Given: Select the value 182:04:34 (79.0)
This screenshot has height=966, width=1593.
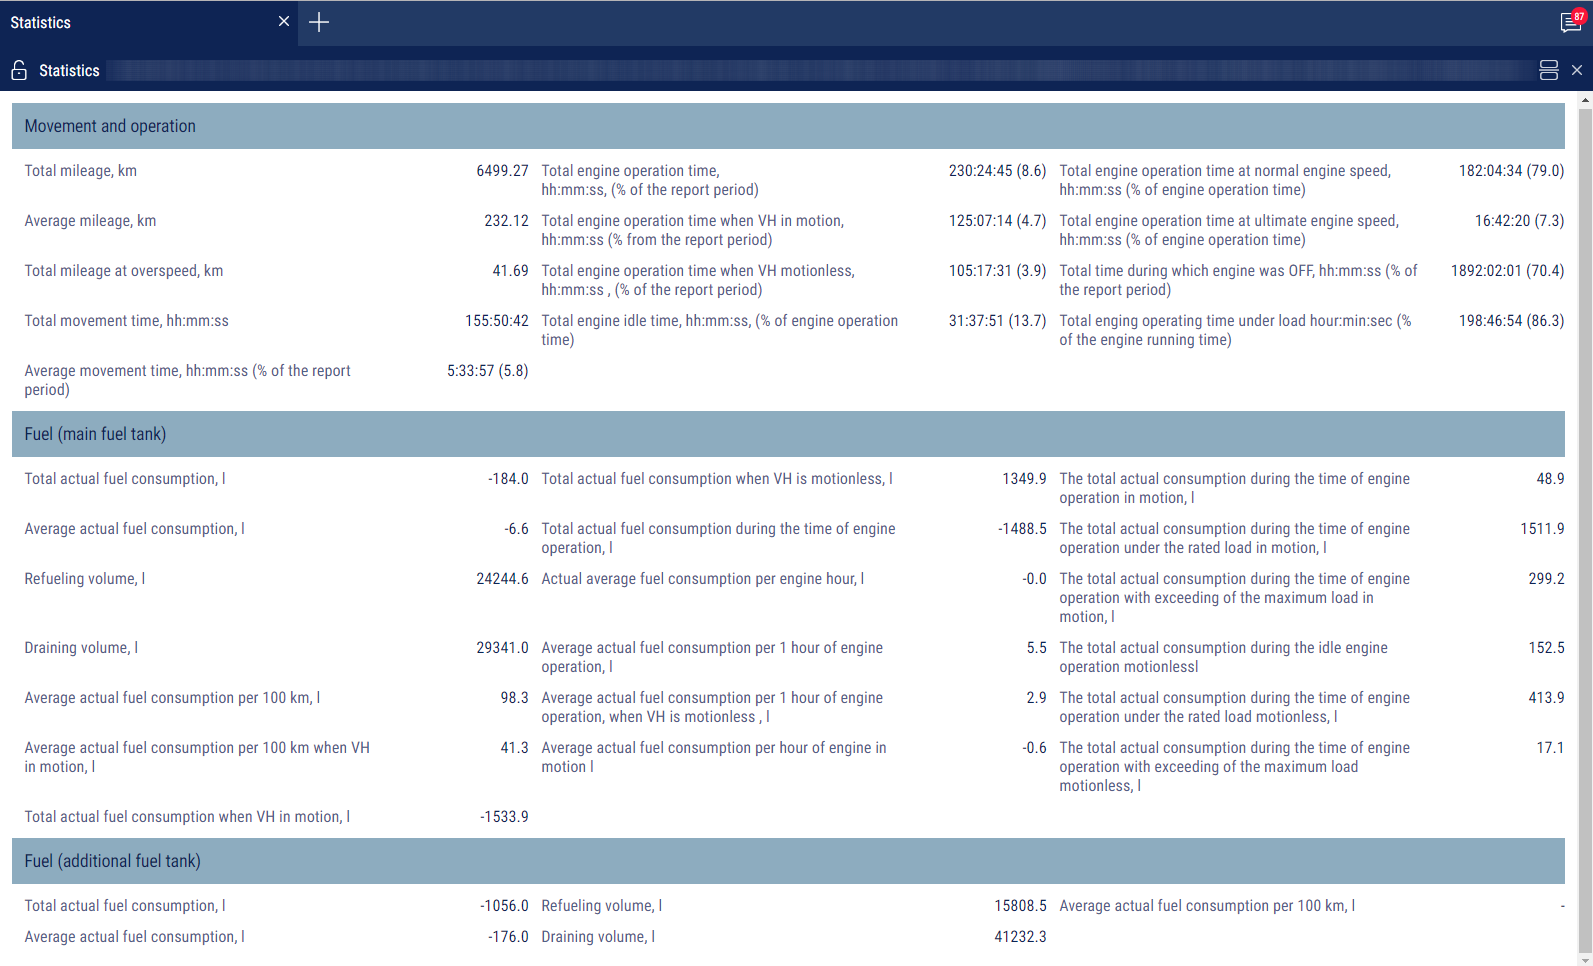Looking at the screenshot, I should 1511,171.
